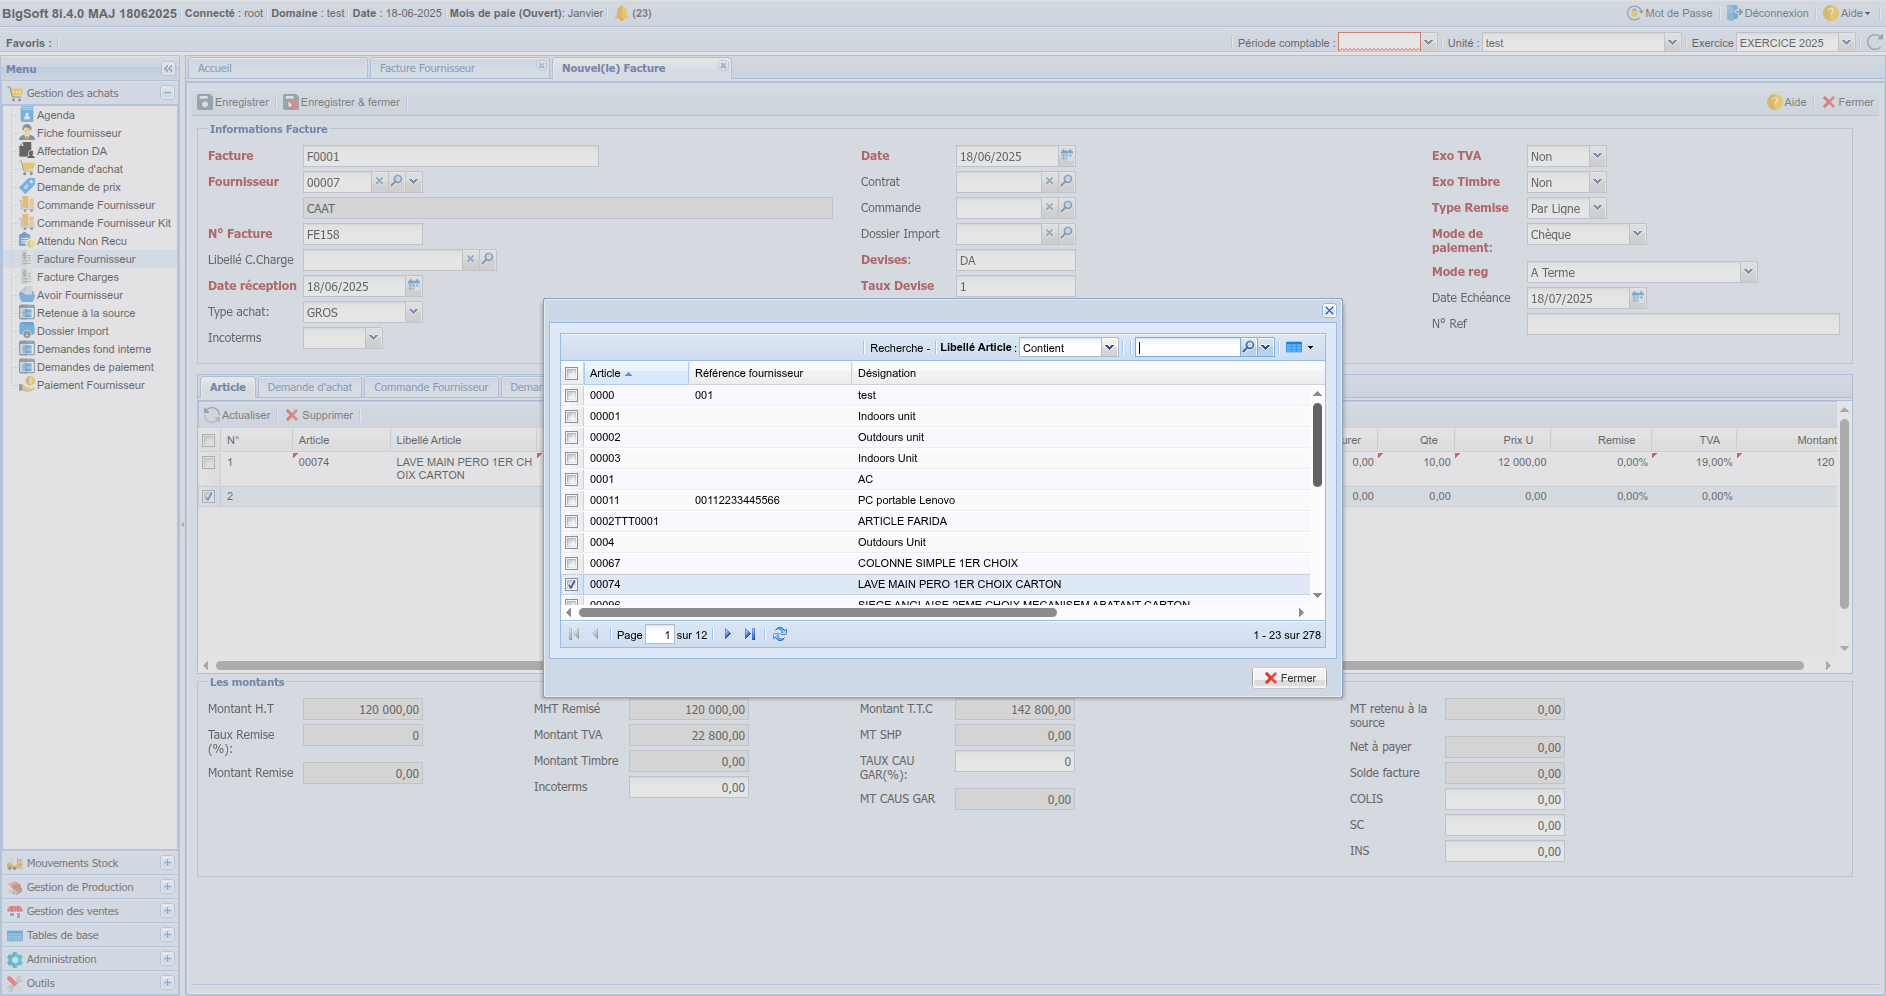
Task: Close the Nouvel(le) Facture tab
Action: [723, 66]
